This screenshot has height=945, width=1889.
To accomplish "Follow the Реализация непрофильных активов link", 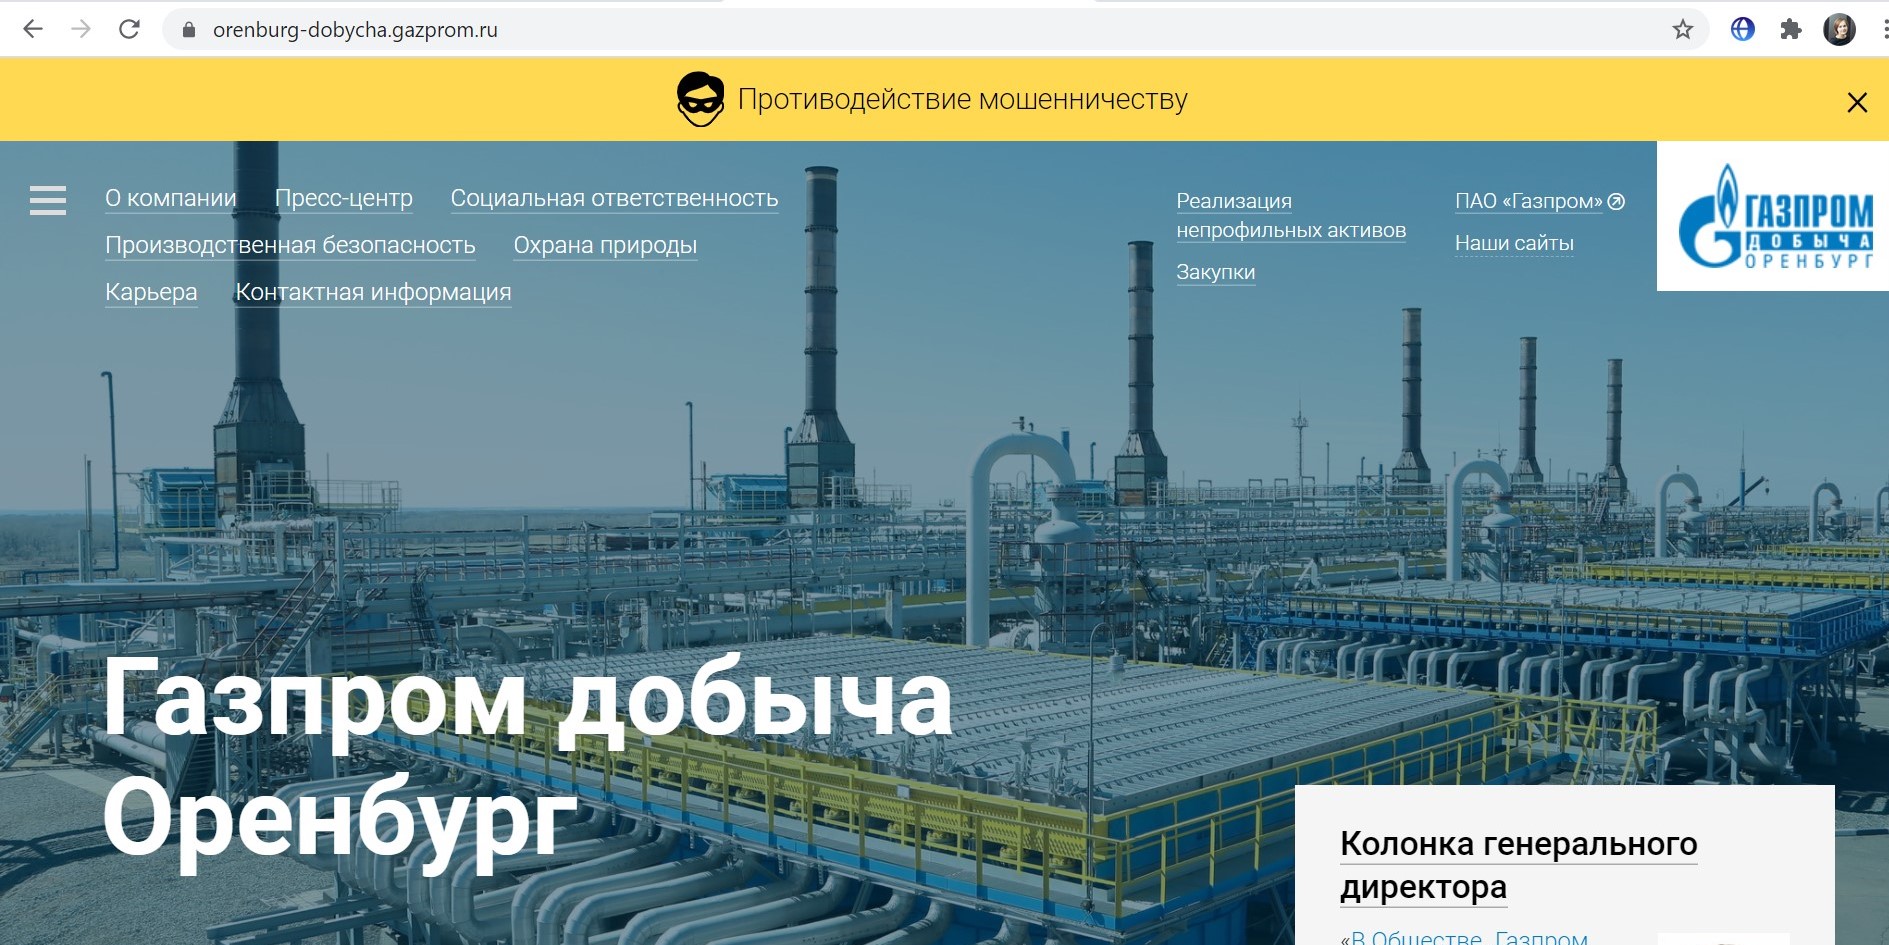I will point(1291,215).
